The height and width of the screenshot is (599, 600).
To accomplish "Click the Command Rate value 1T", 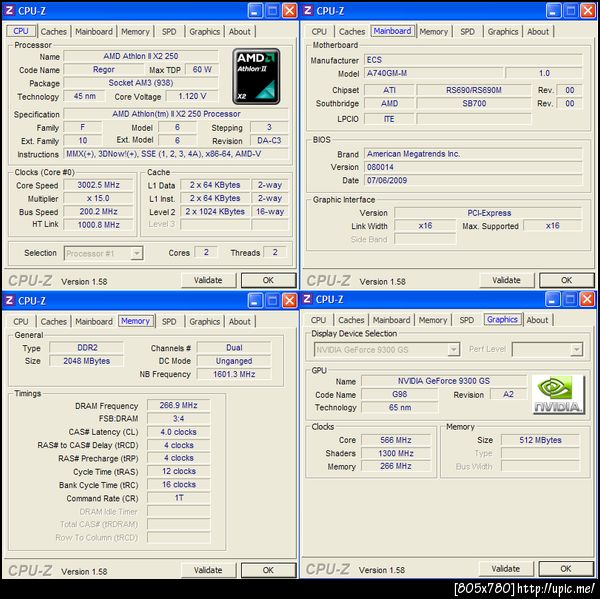I will [178, 498].
